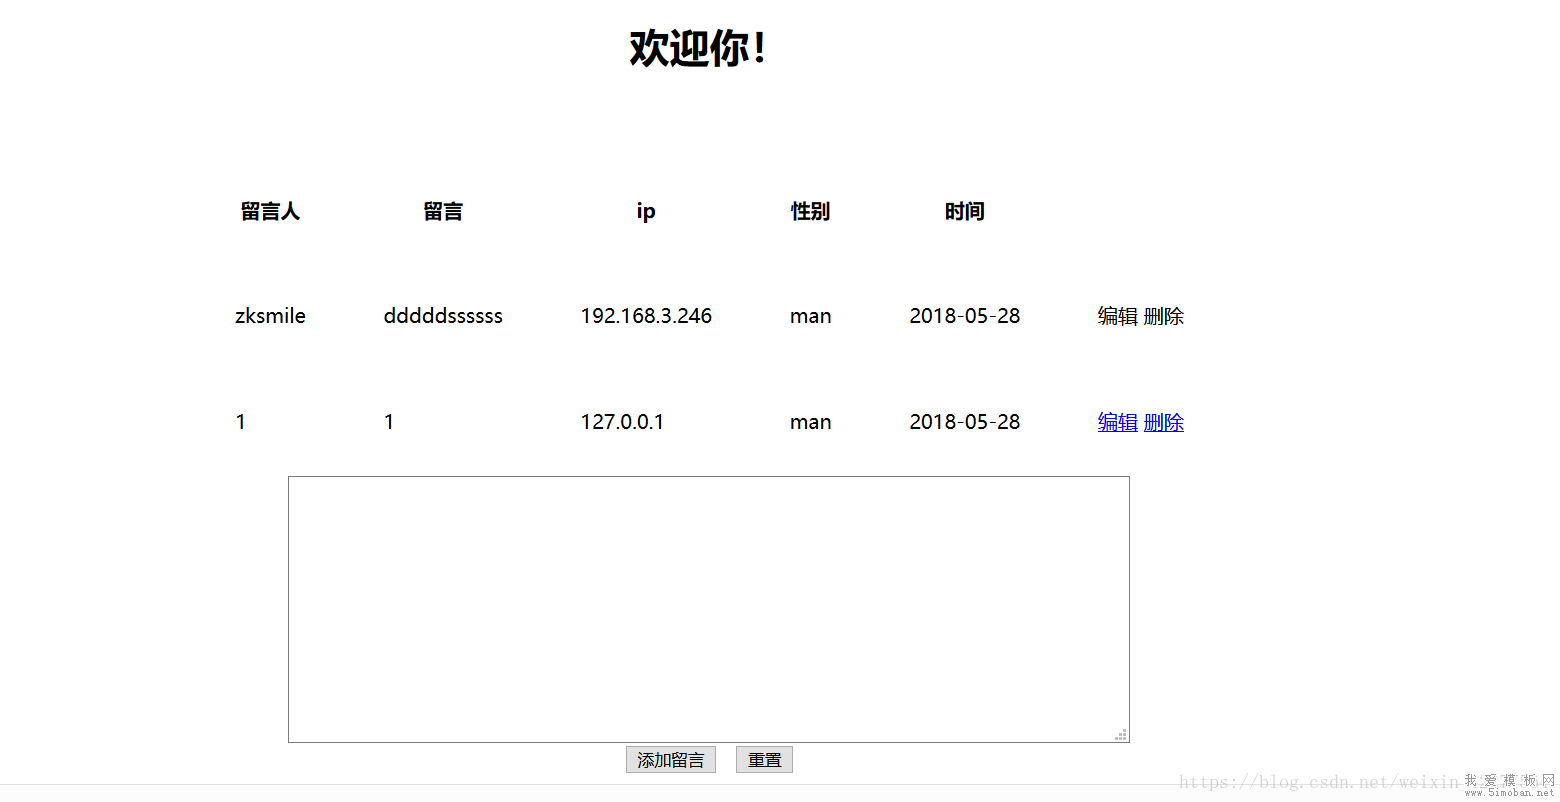
Task: Open 编辑 link in the 127.0.0.1 row
Action: 1117,422
